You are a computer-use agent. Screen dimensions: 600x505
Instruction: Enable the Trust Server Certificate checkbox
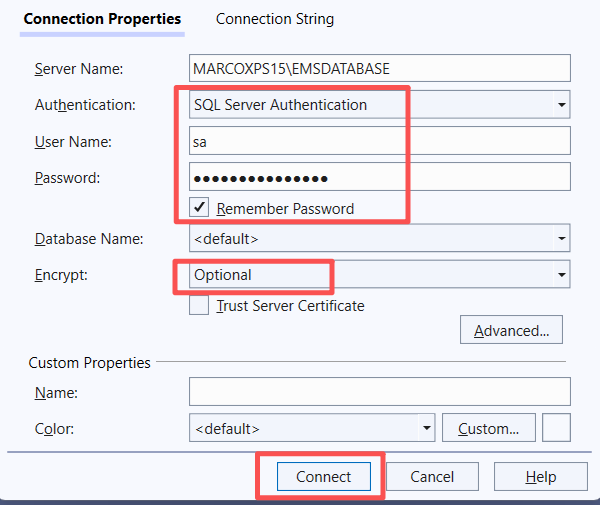(200, 306)
